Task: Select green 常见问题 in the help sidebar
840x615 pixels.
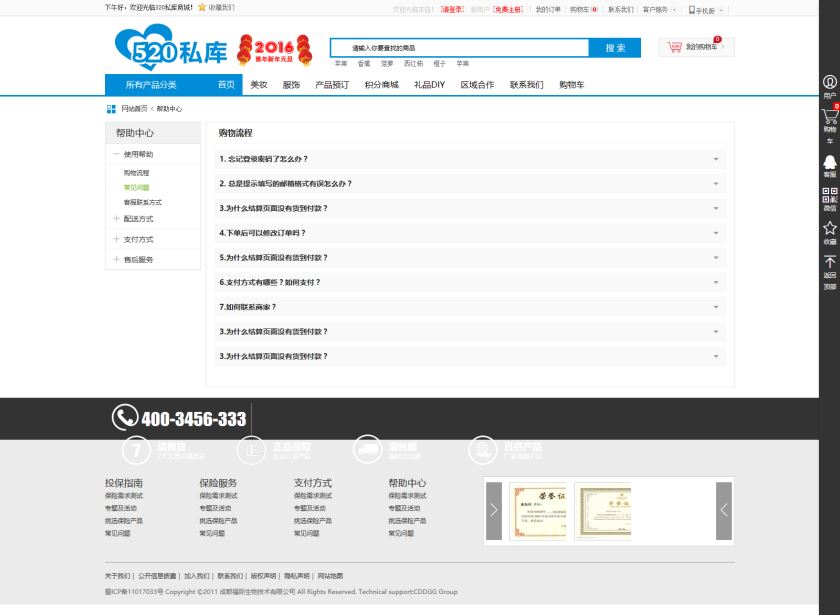Action: pos(136,188)
